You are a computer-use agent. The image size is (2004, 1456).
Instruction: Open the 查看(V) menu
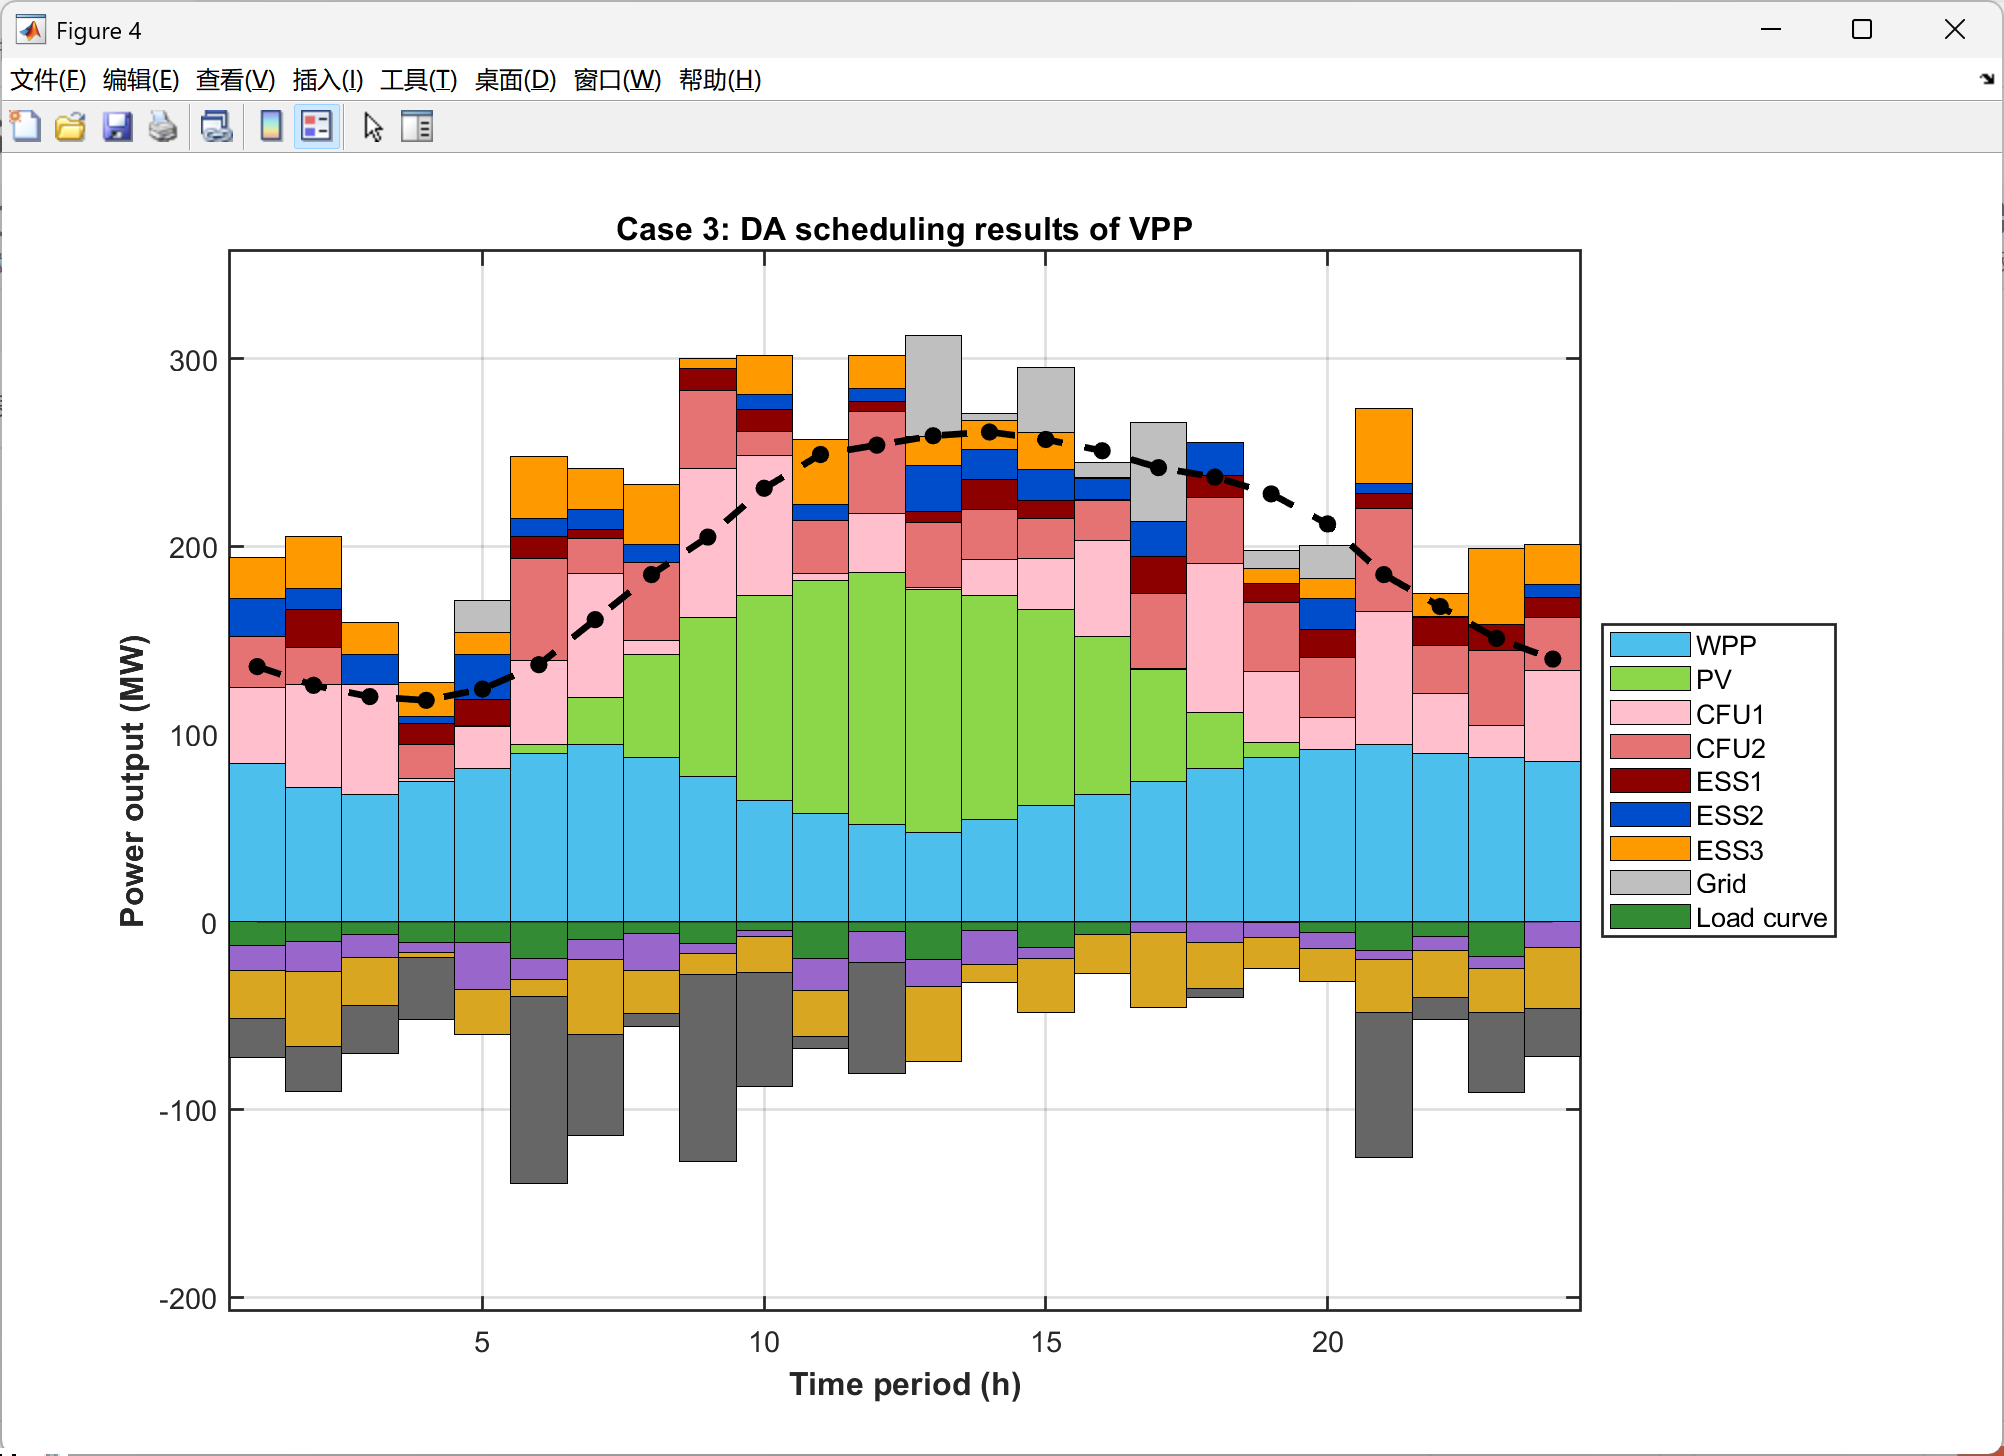point(235,80)
